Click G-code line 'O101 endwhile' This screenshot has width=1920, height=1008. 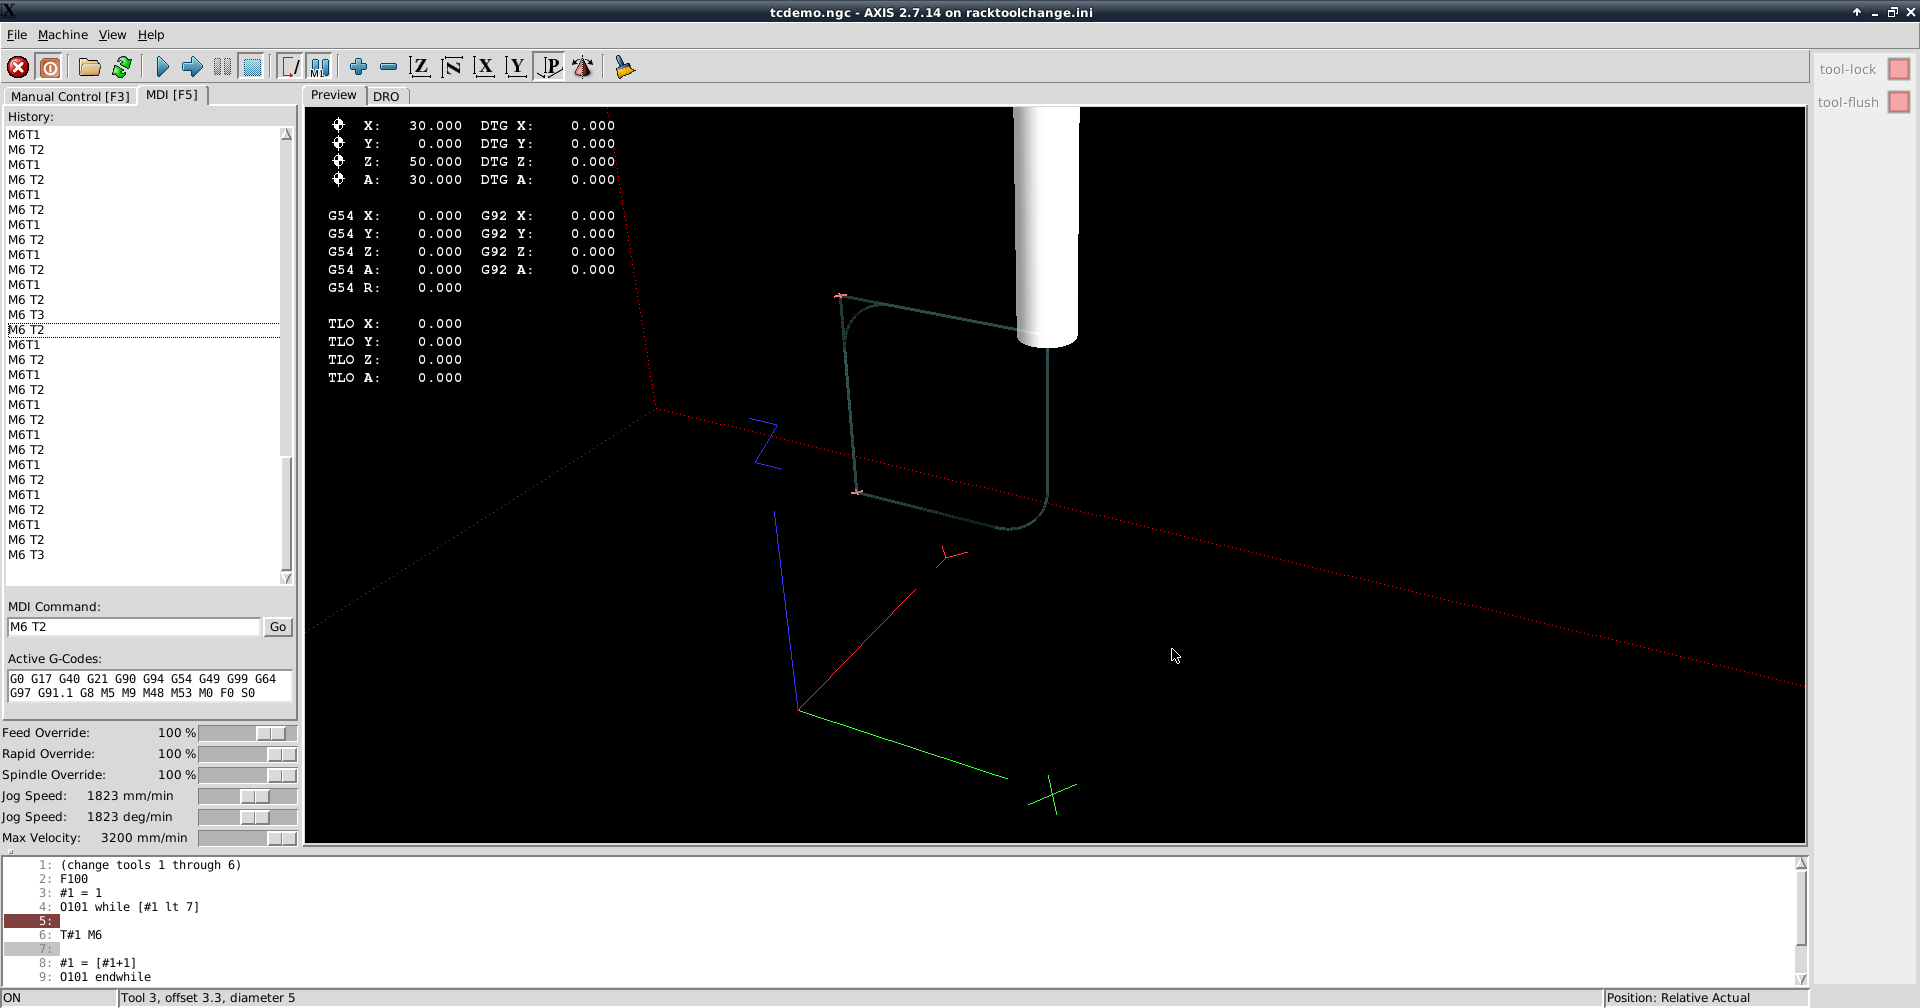[x=105, y=977]
